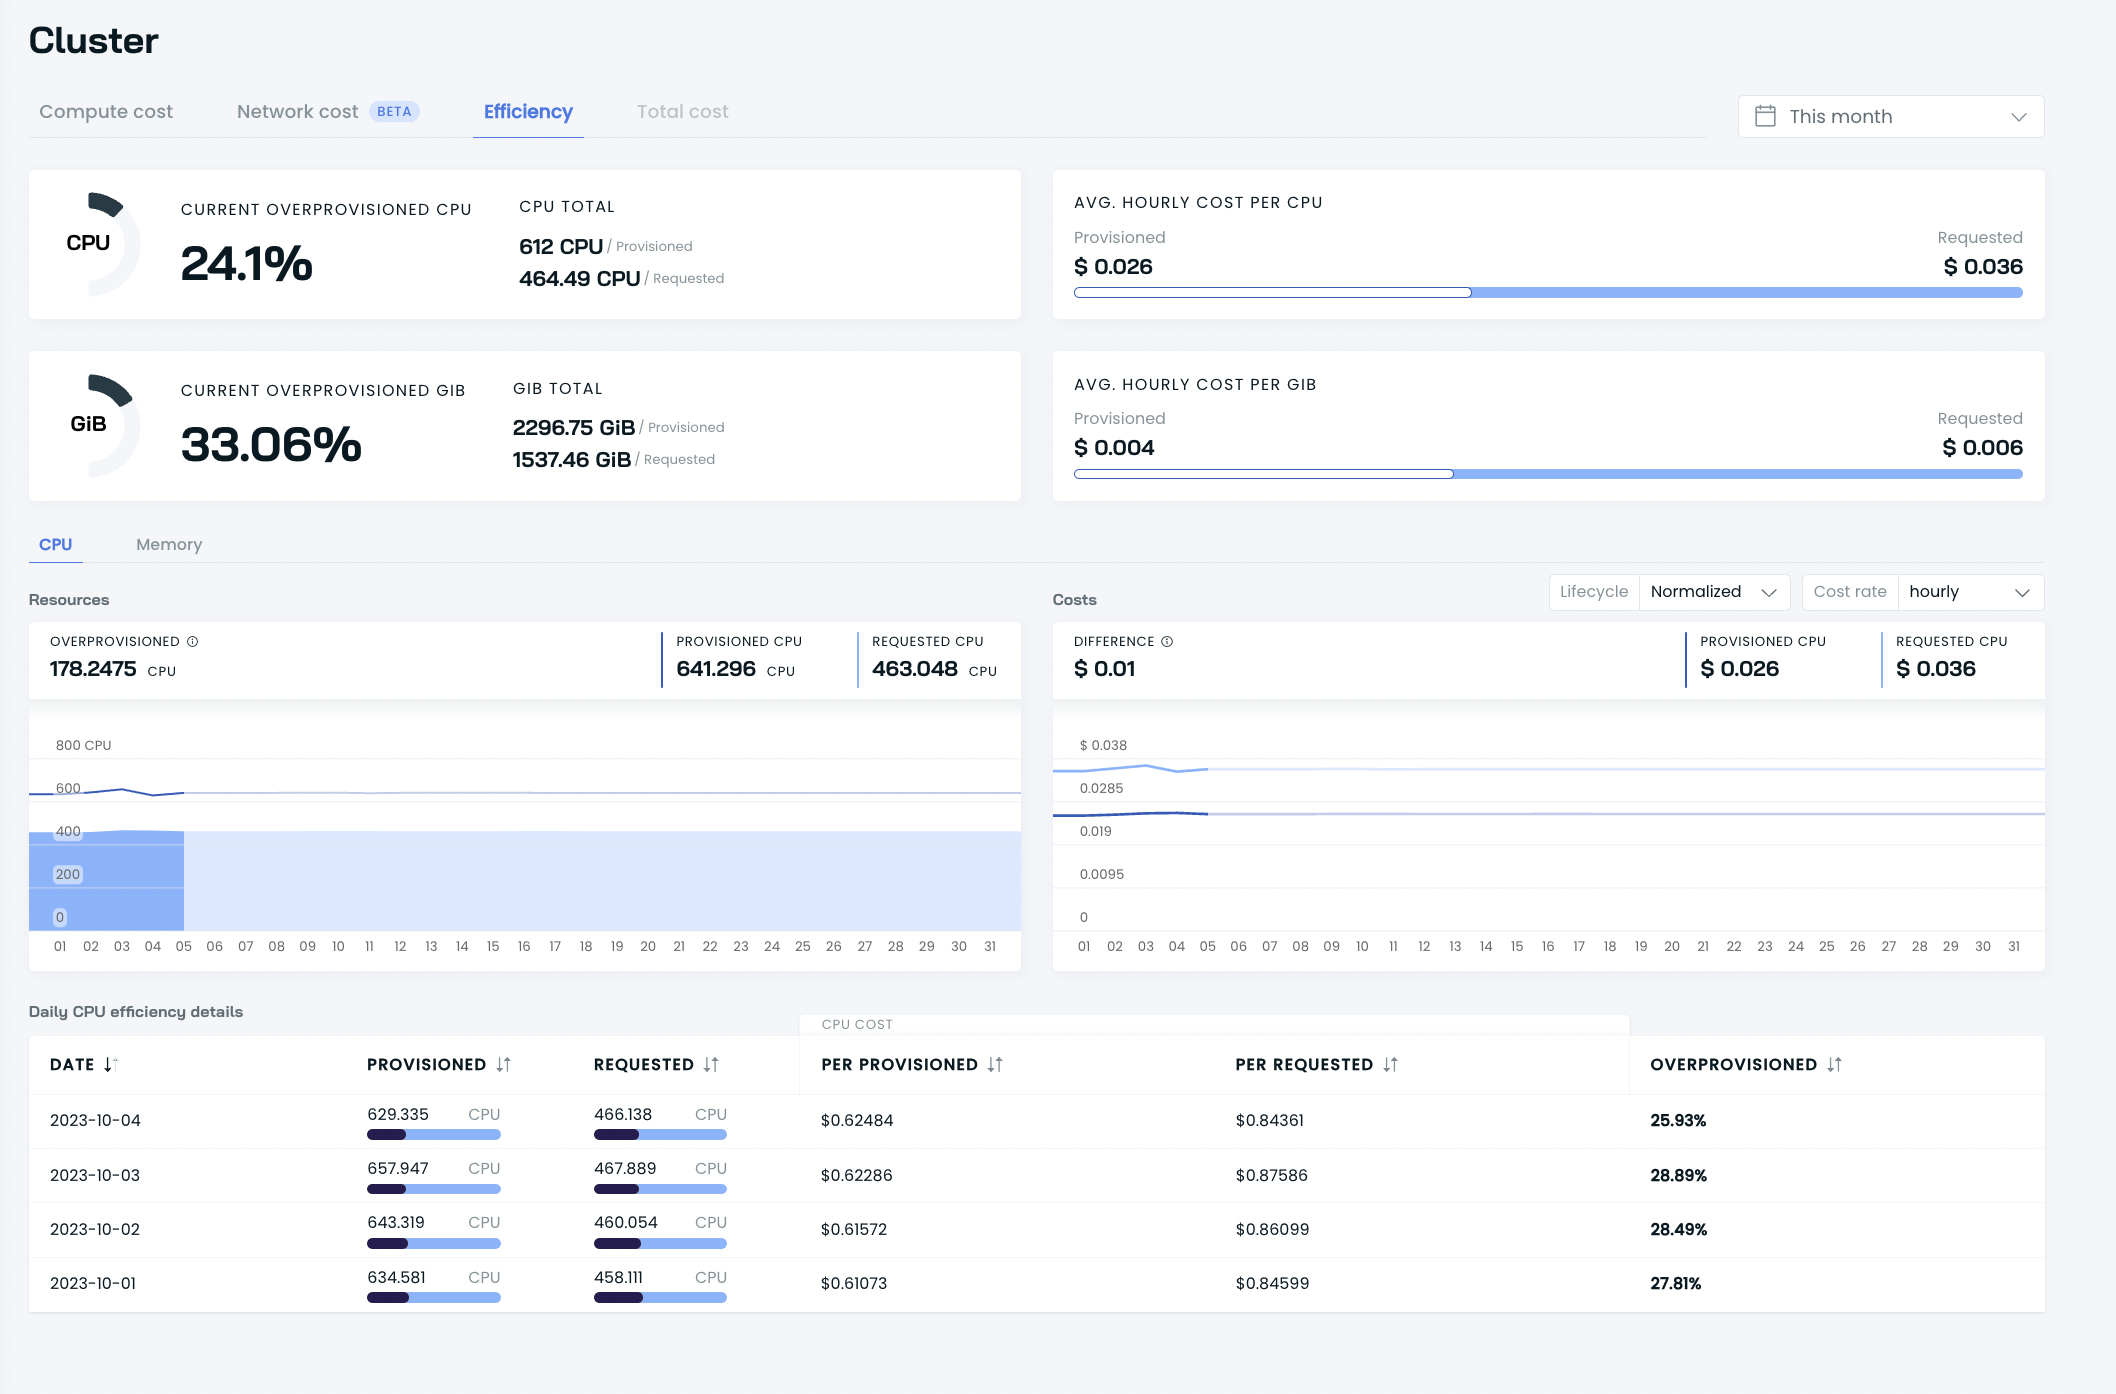Click the 2023-10-03 table row
2116x1394 pixels.
click(x=1036, y=1175)
